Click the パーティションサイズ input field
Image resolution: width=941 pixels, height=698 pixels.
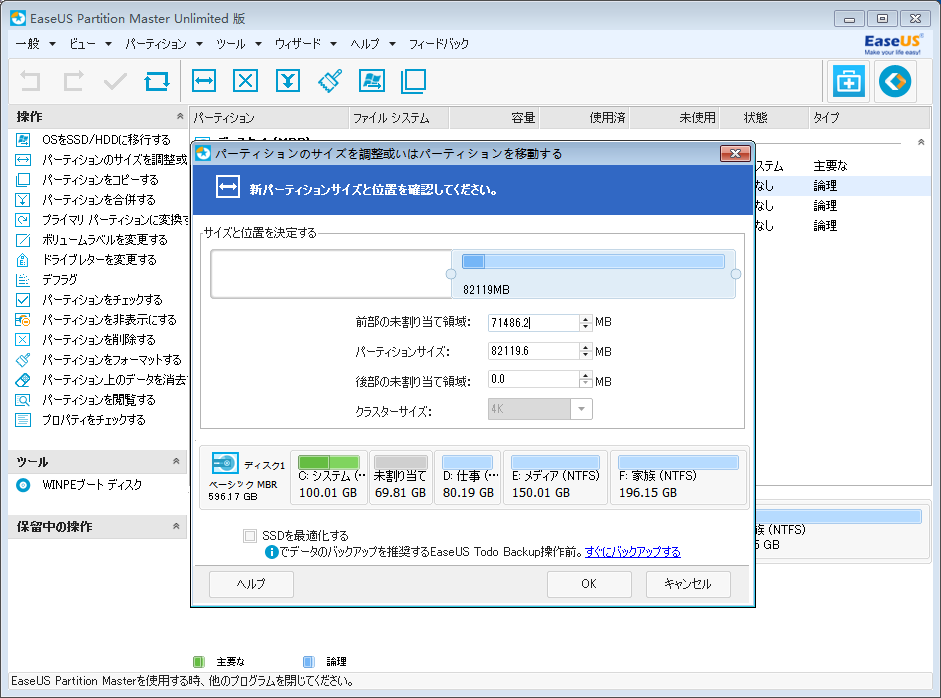coord(534,351)
